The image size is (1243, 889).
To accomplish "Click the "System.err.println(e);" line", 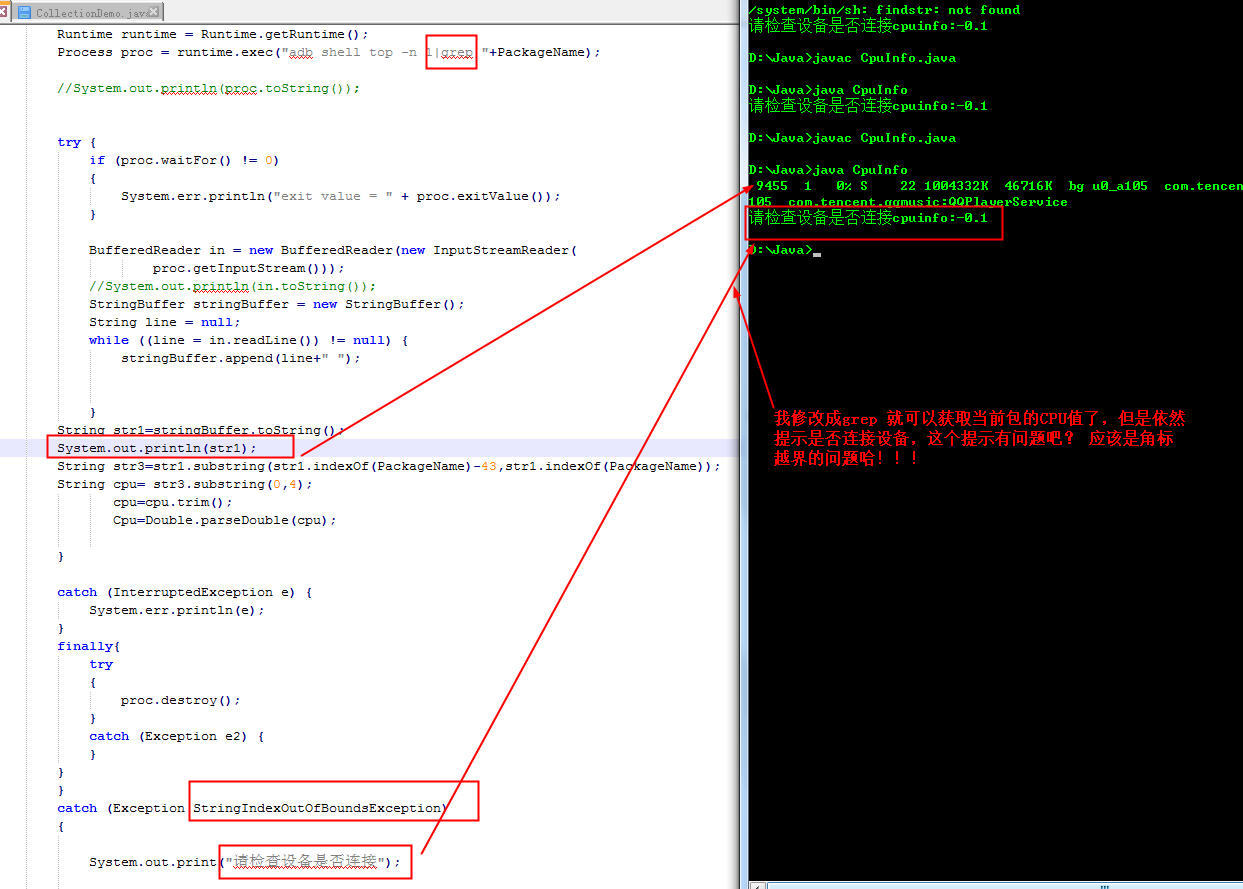I will [x=177, y=610].
